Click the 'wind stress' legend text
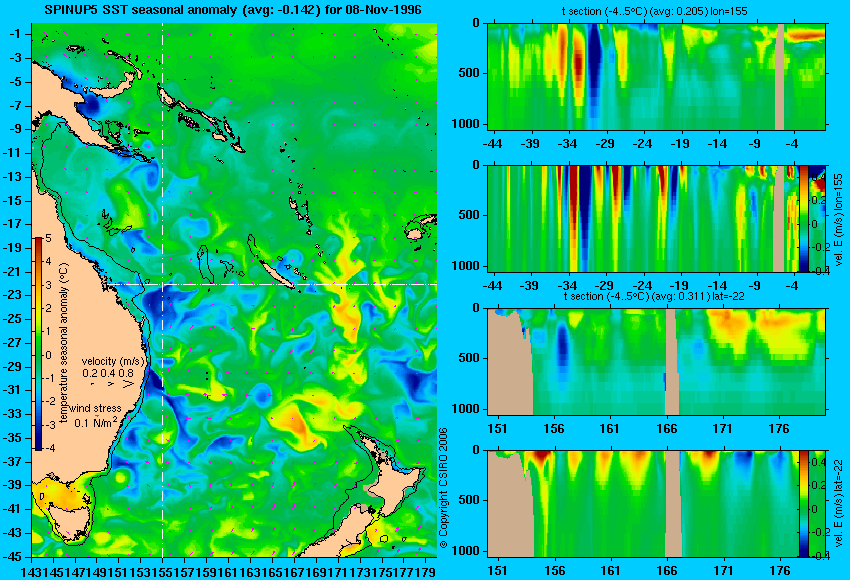The height and width of the screenshot is (580, 850). pos(95,409)
